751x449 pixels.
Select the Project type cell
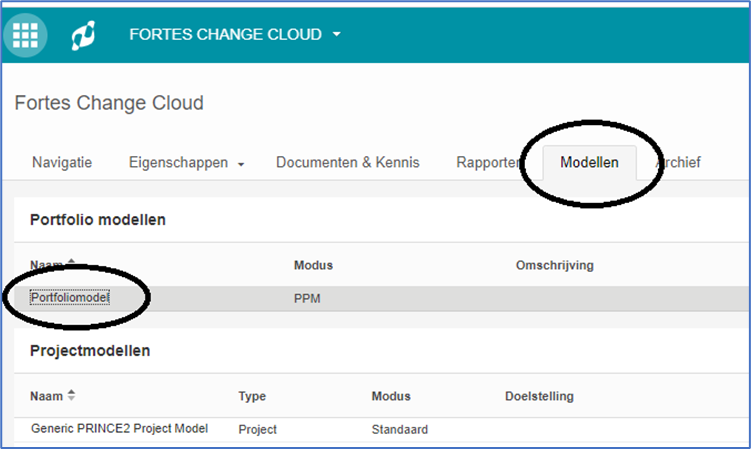[257, 429]
